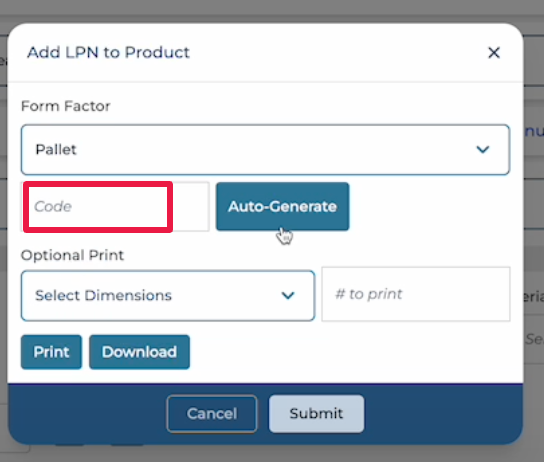Click the partially hidden search field behind dialog

click(534, 339)
